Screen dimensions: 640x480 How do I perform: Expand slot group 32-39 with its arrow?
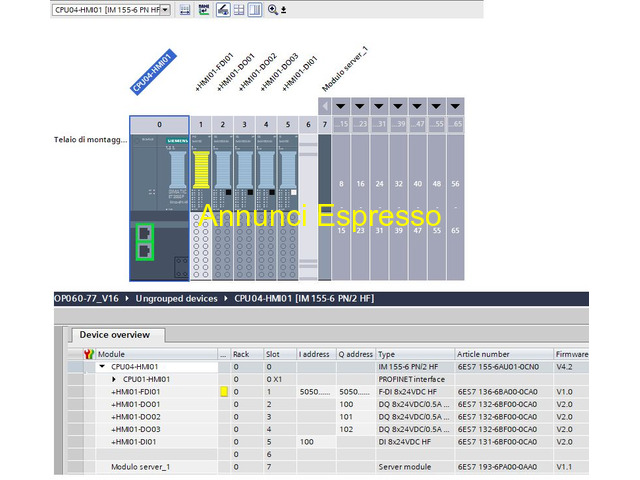point(398,107)
